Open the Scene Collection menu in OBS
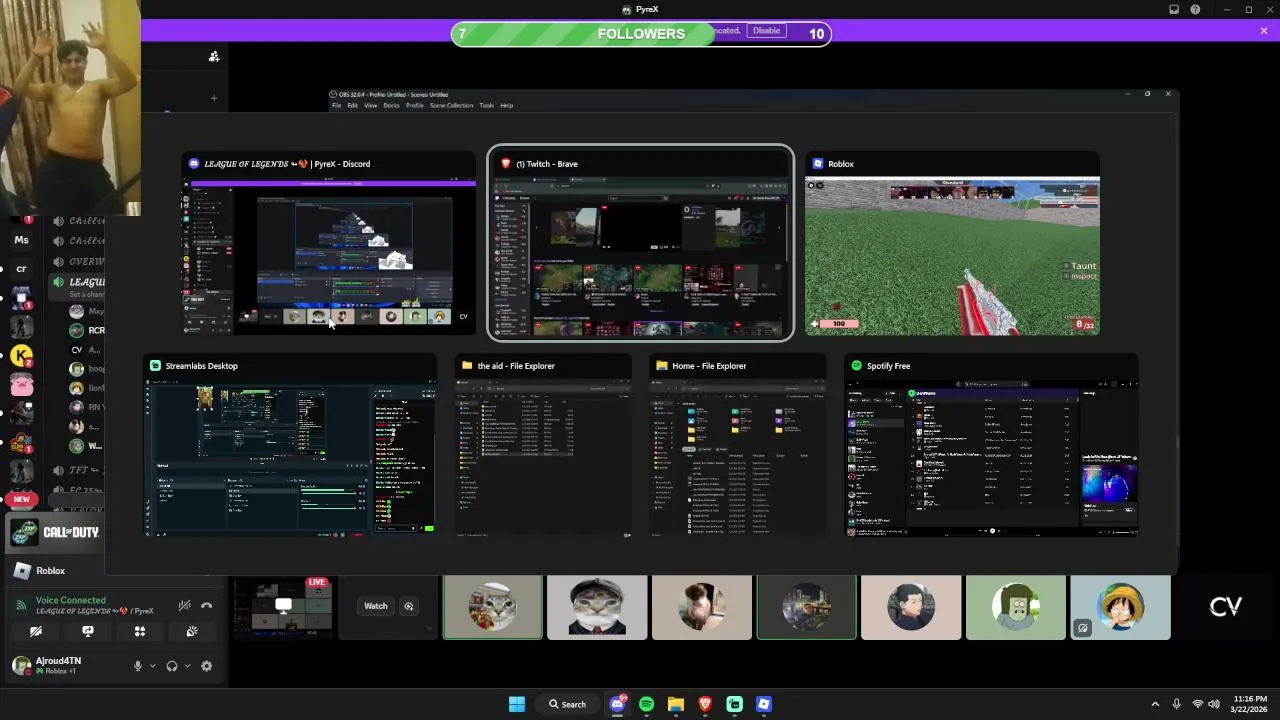Image resolution: width=1280 pixels, height=720 pixels. 451,105
